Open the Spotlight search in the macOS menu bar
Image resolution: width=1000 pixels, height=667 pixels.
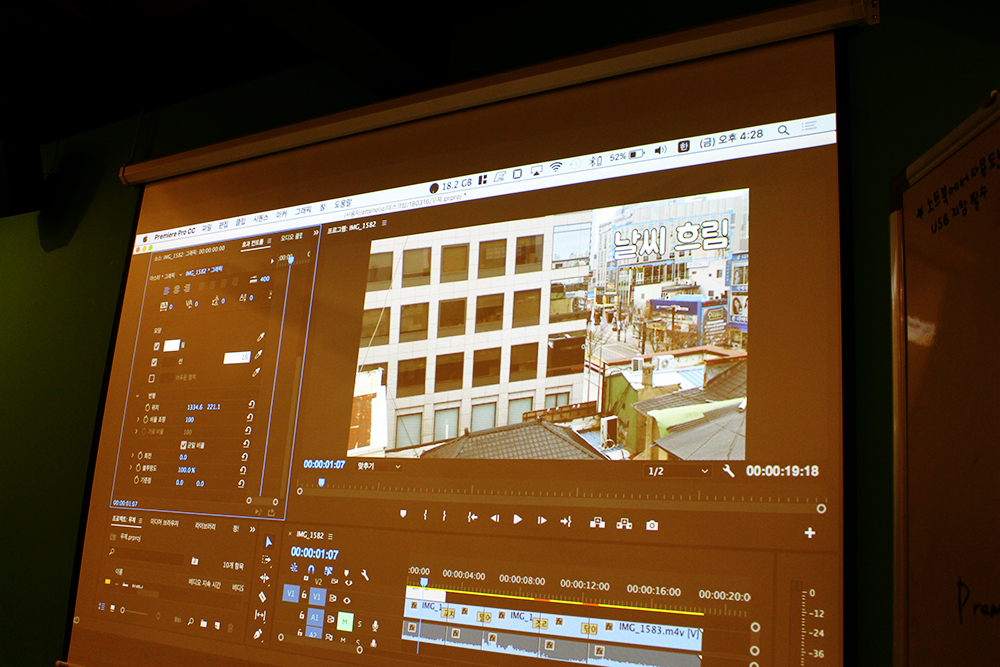pos(783,130)
